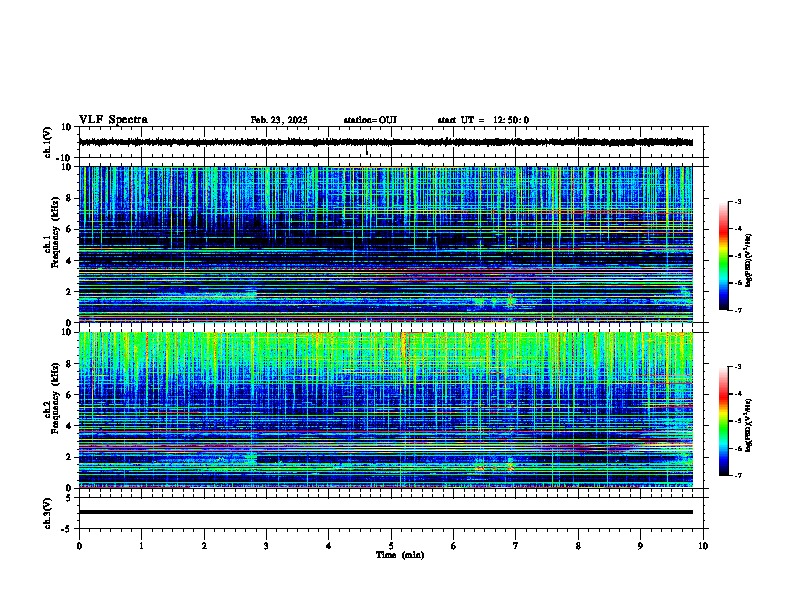Click the 2 kHz tick on ch.2 frequency axis
Viewport: 792px width, 612px height.
coord(69,457)
